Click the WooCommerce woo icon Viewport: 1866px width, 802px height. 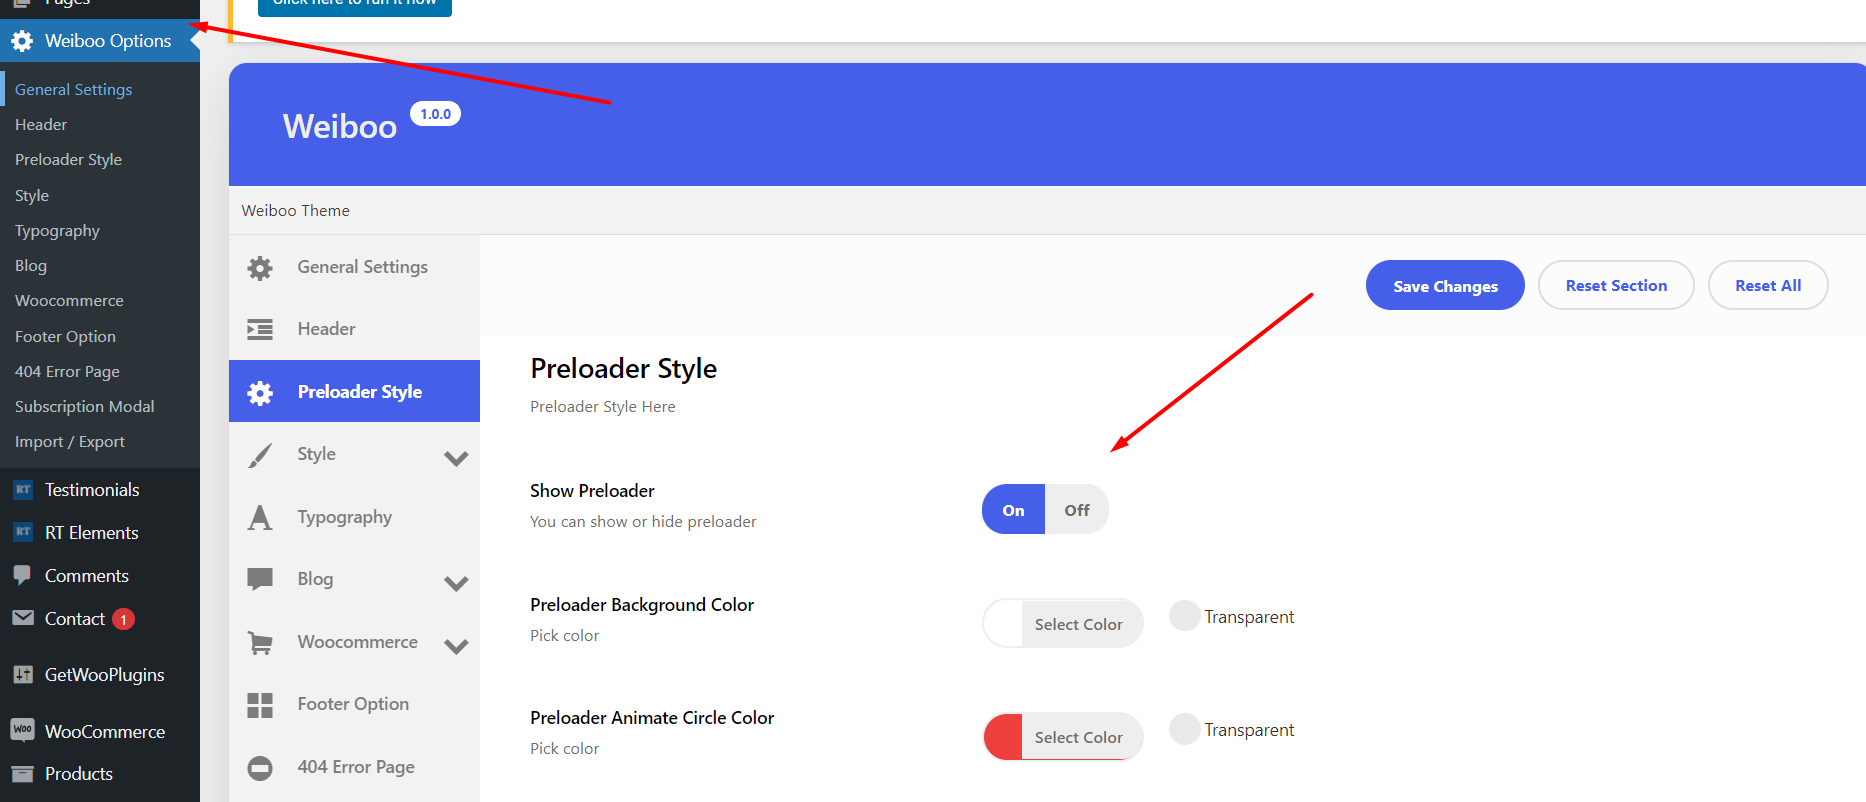pos(23,730)
